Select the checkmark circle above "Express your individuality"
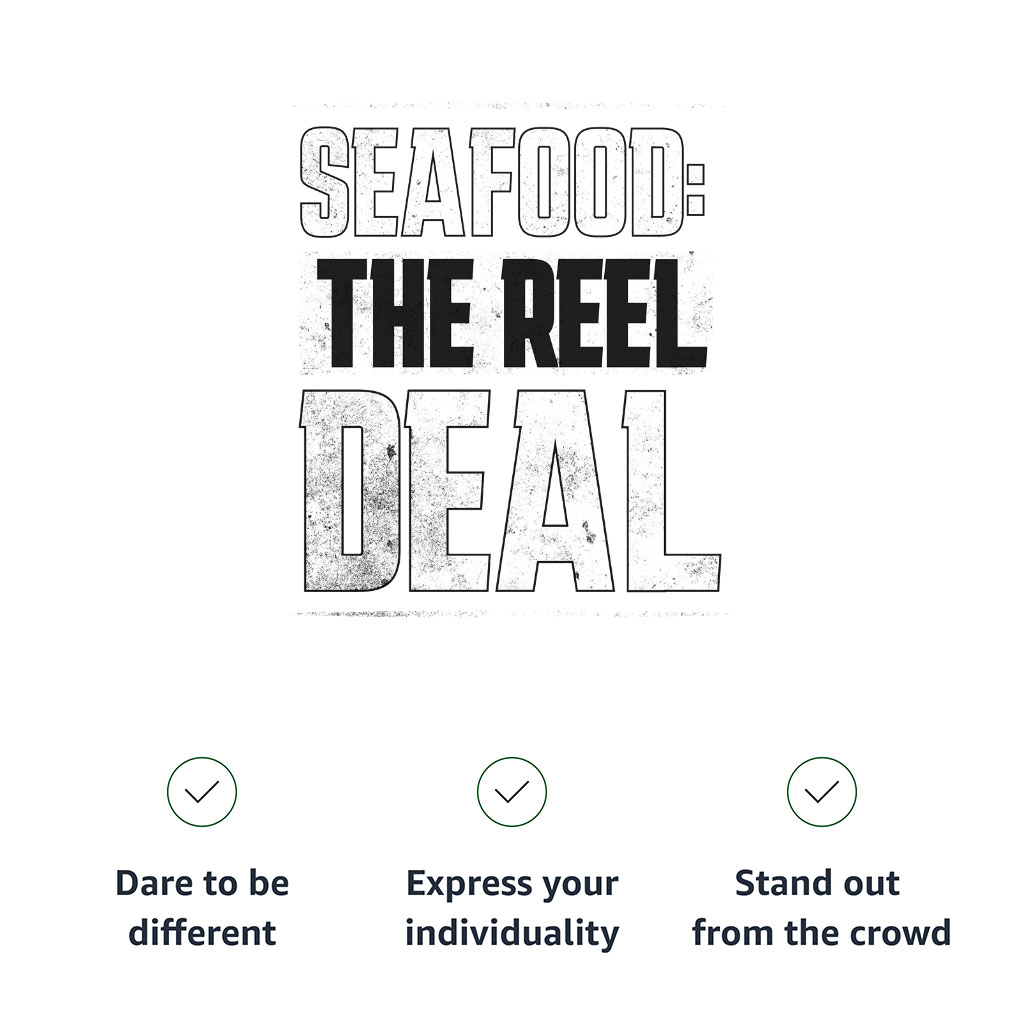1024x1024 pixels. pyautogui.click(x=512, y=792)
